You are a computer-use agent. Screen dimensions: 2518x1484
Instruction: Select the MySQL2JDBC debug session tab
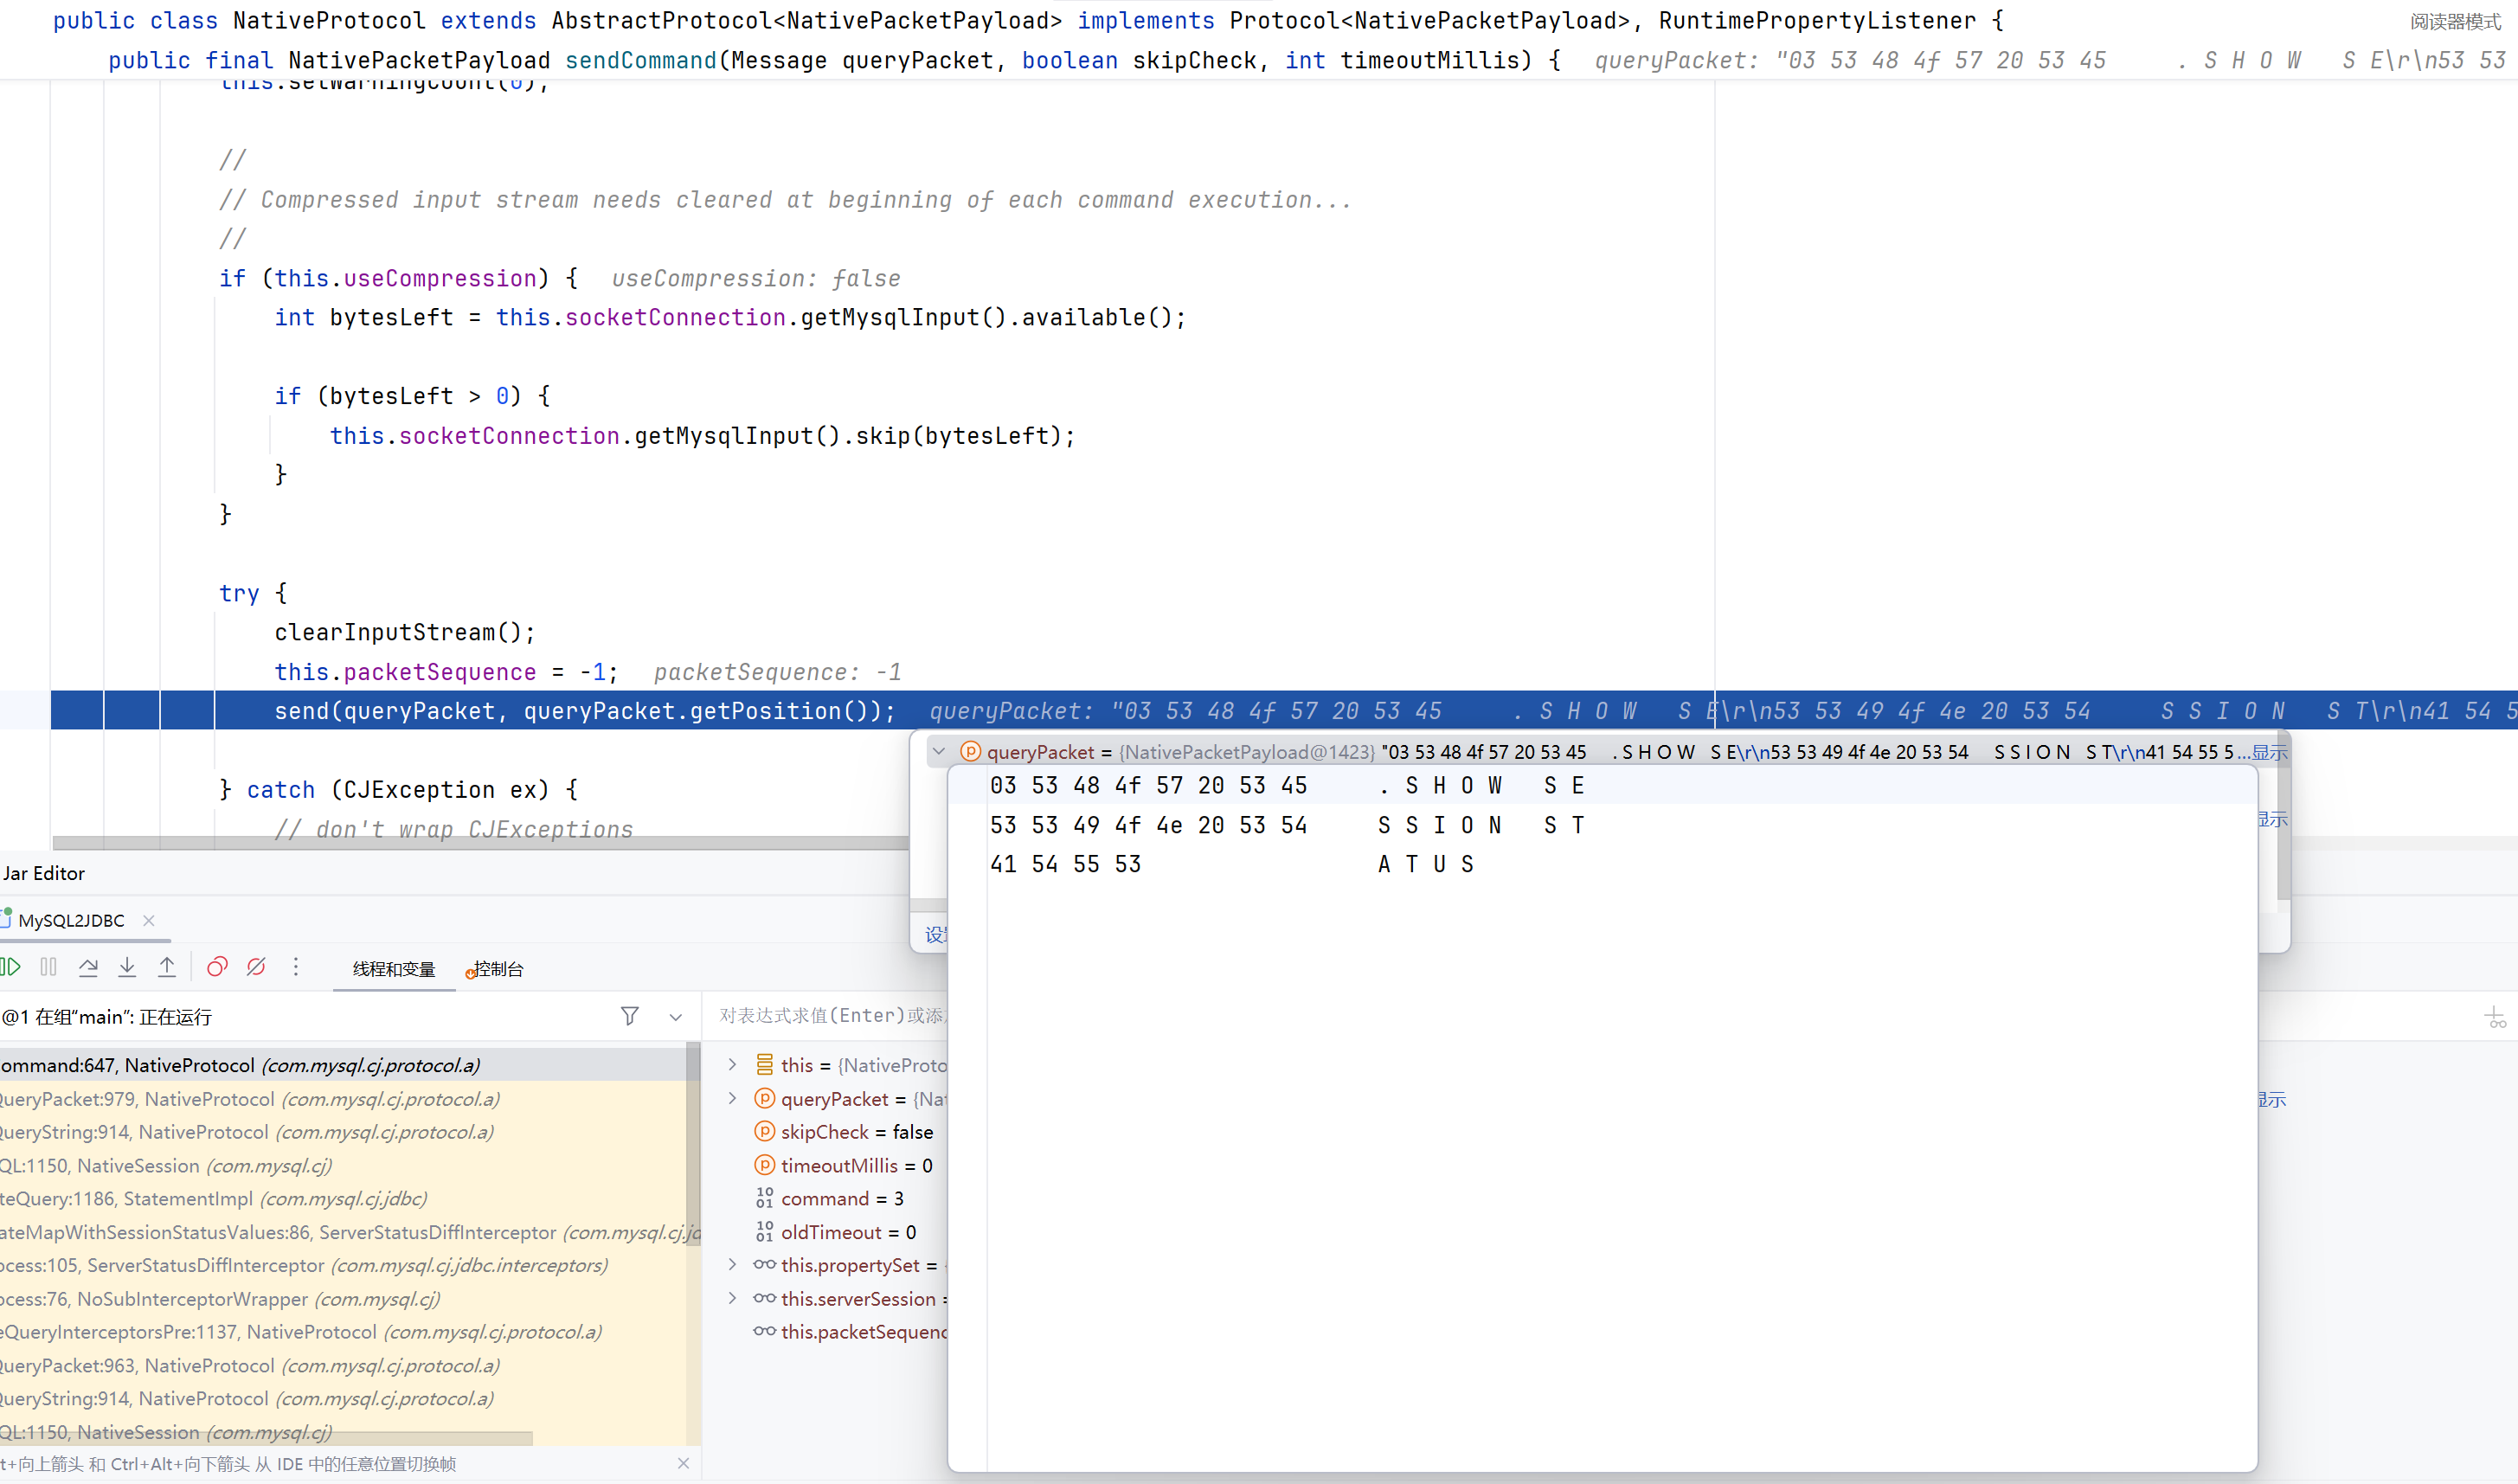pos(72,920)
